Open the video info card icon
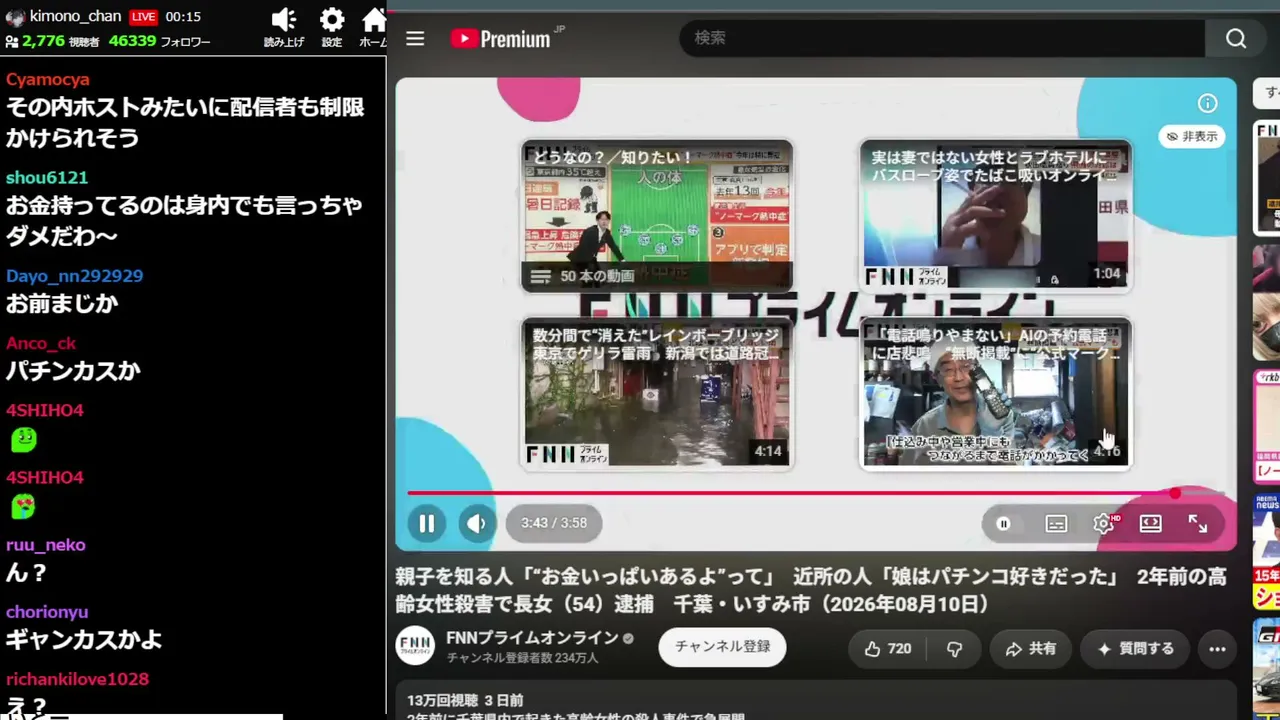Screen dimensions: 1280x720 tap(1208, 103)
